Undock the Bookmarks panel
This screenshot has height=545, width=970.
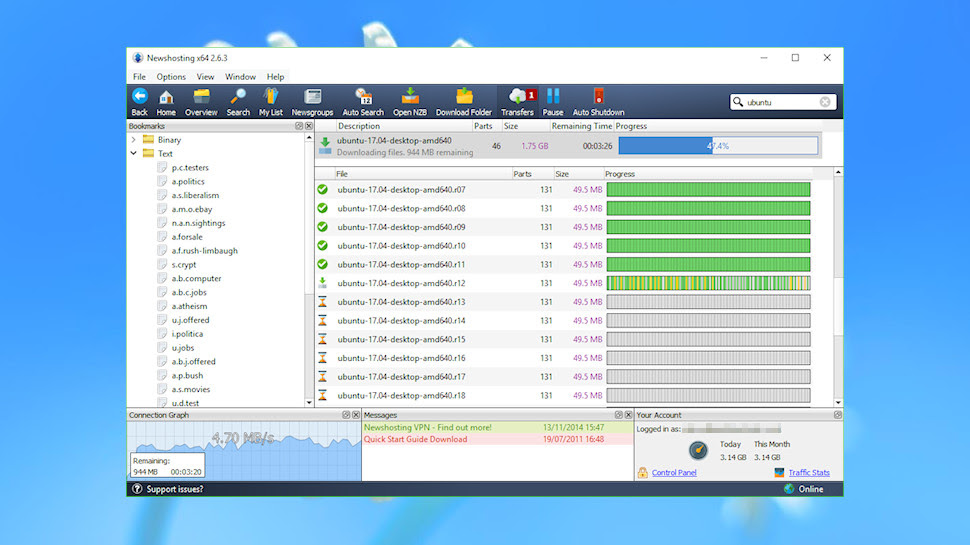(x=299, y=126)
